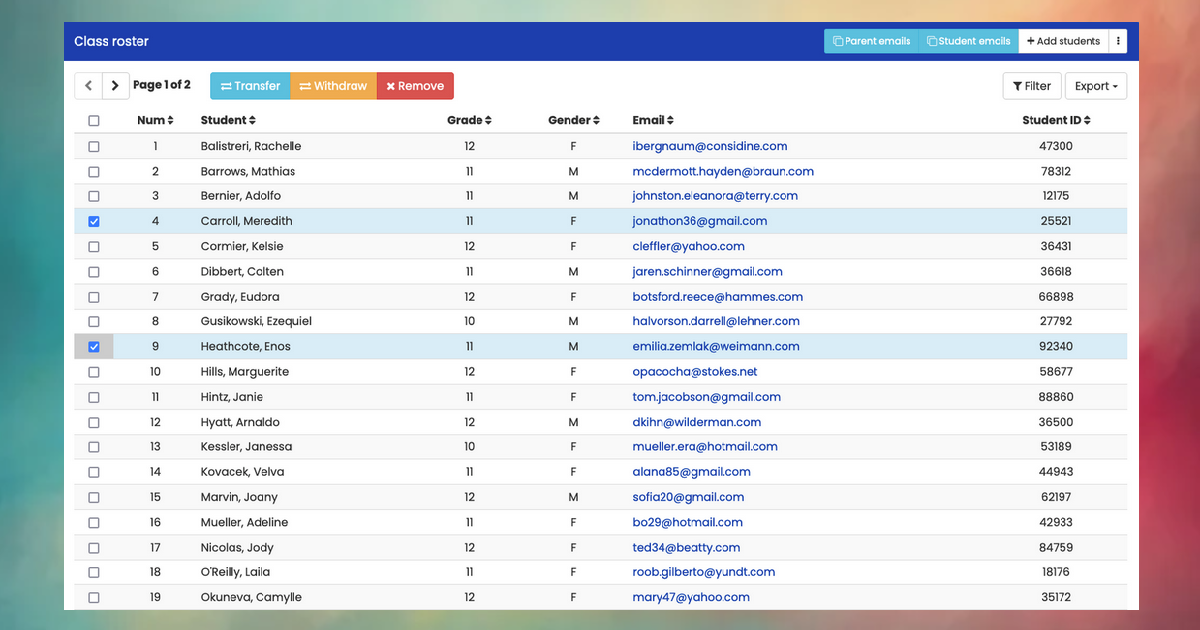The image size is (1200, 630).
Task: Open the Export dropdown
Action: (1096, 86)
